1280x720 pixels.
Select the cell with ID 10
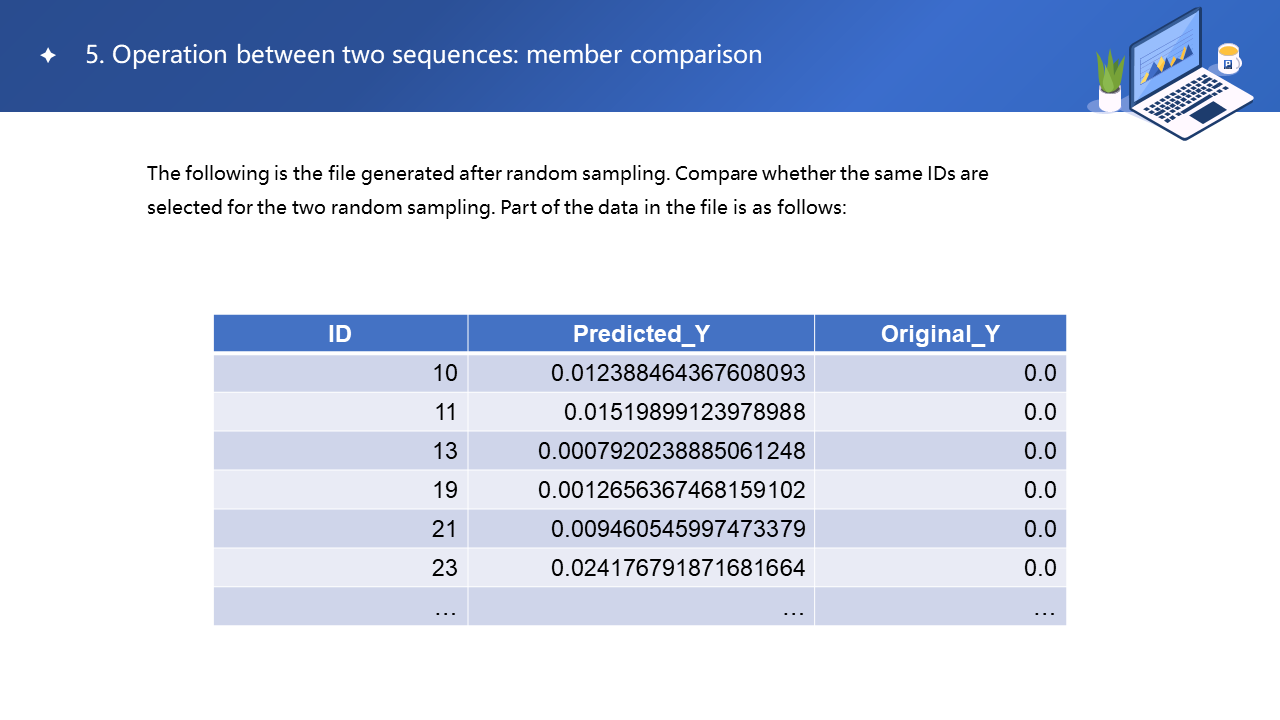point(445,373)
